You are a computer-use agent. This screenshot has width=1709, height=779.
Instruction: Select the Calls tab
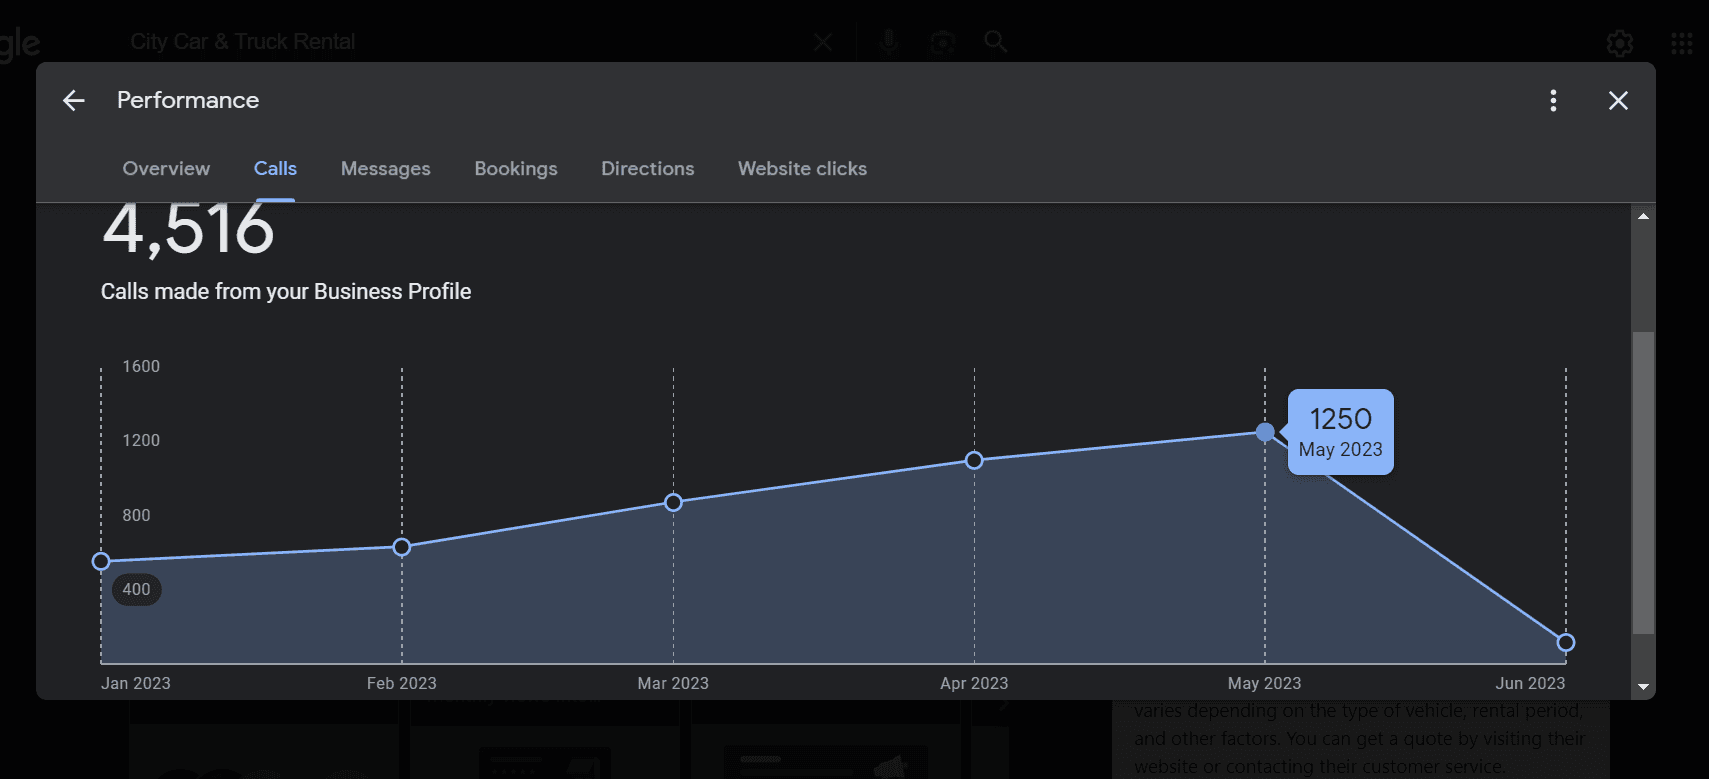pos(275,169)
